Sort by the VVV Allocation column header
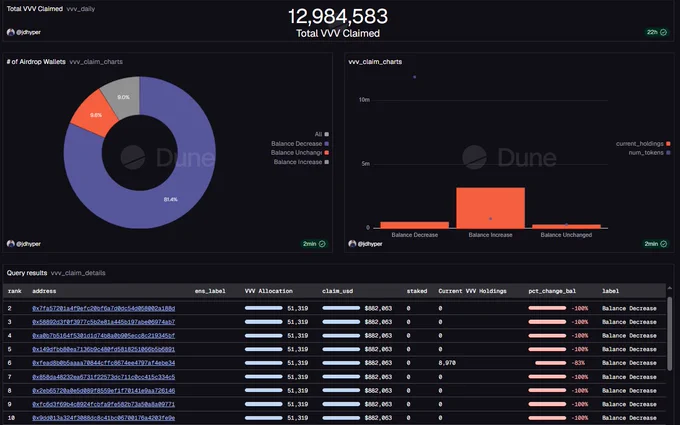This screenshot has height=425, width=680. [x=268, y=291]
